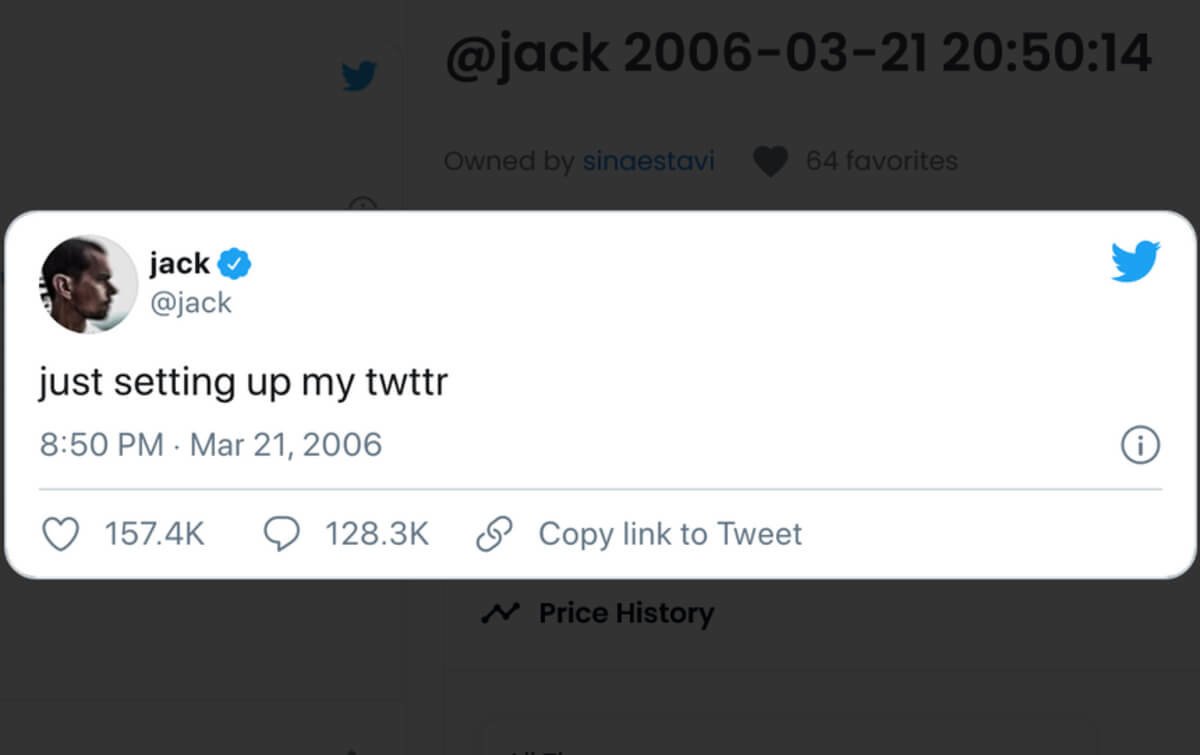Click the 157.4K likes count
This screenshot has height=755, width=1200.
point(154,534)
